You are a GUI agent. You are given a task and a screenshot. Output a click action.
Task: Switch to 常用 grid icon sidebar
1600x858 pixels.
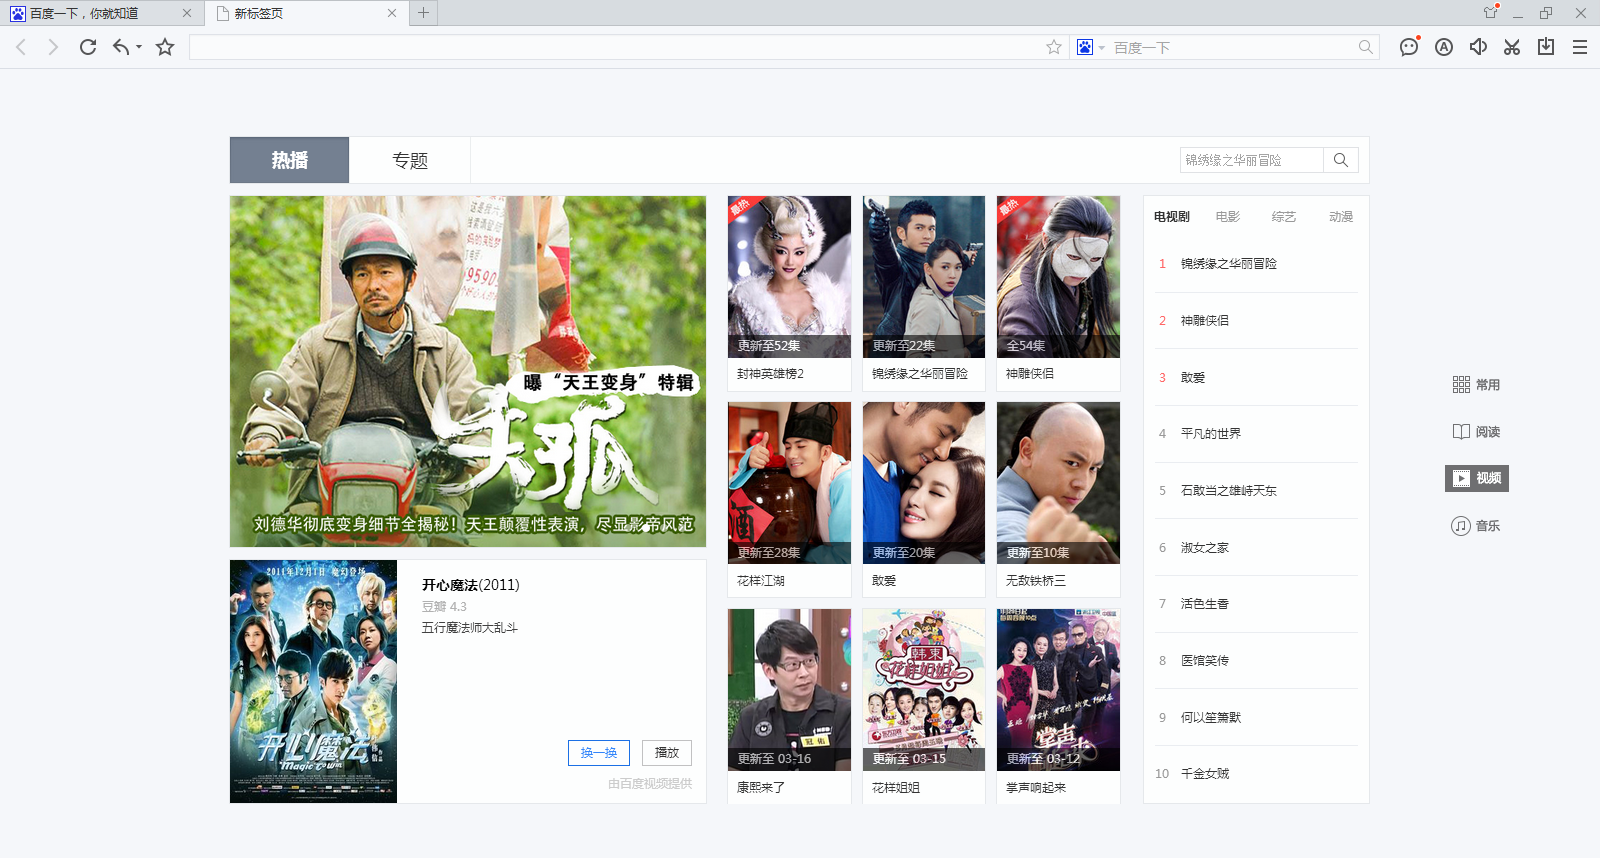coord(1476,385)
